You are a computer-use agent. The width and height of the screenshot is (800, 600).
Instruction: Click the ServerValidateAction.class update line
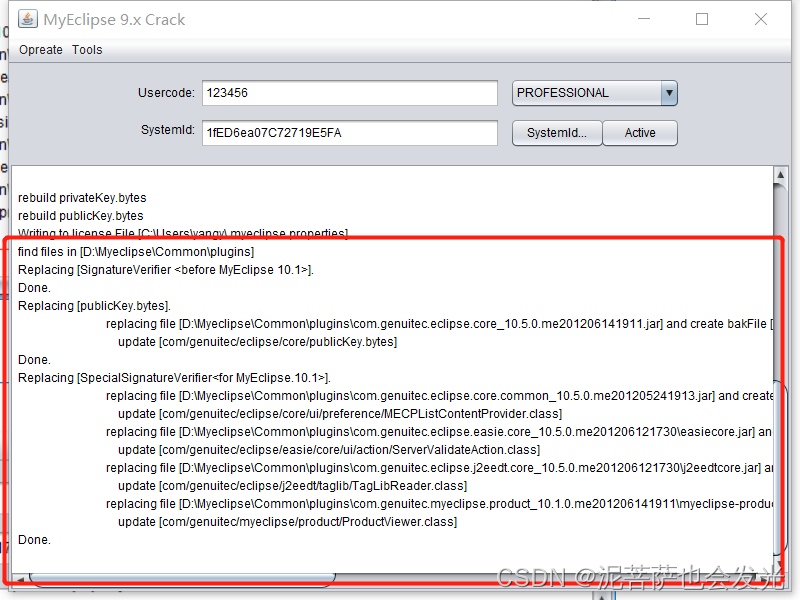(329, 450)
